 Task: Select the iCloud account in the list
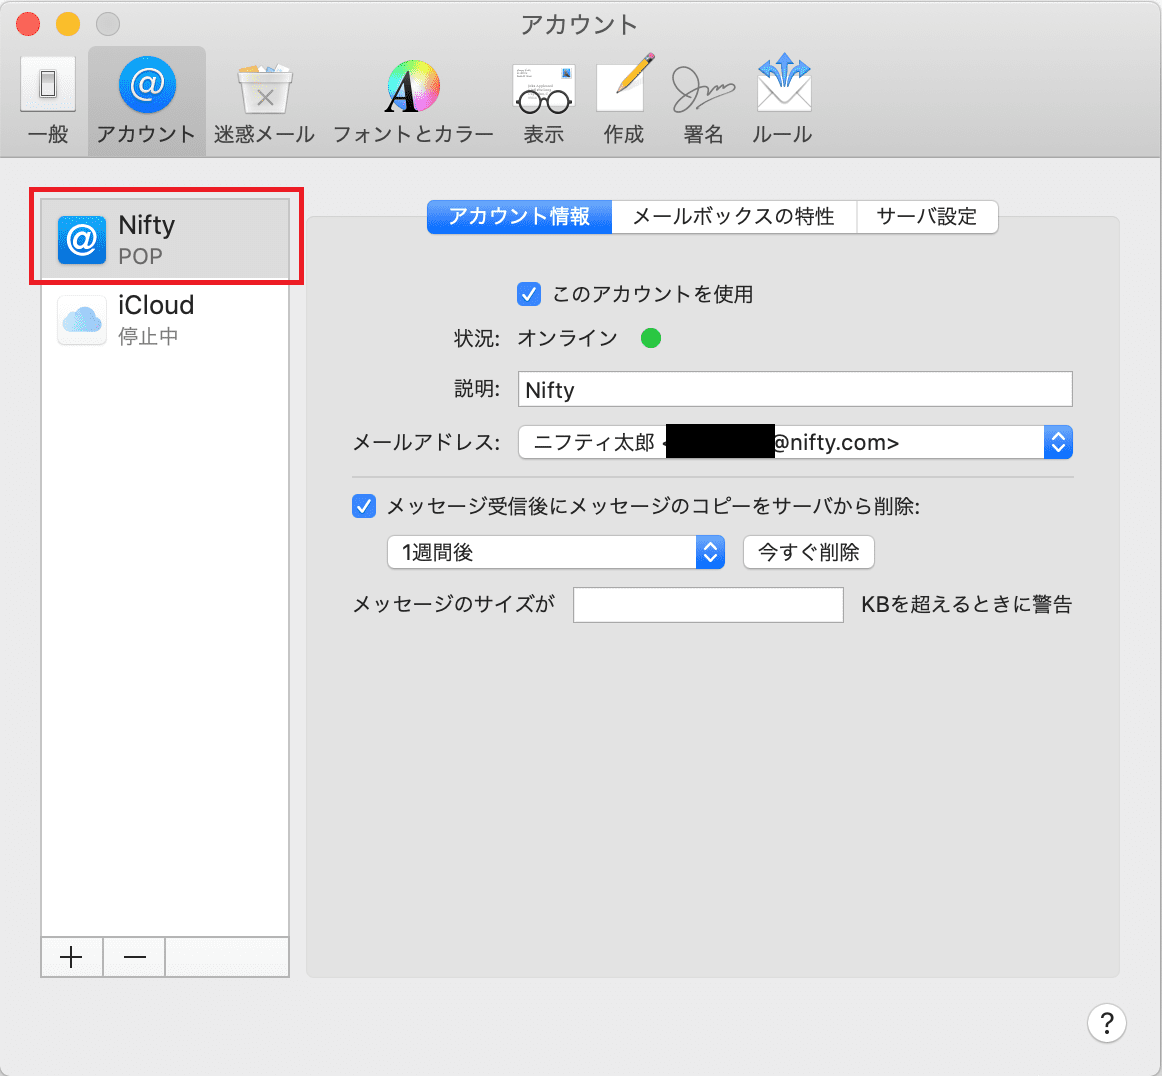(x=165, y=320)
